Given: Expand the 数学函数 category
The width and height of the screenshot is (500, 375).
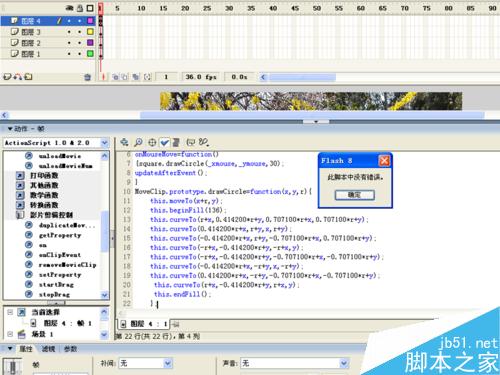Looking at the screenshot, I should 20,195.
